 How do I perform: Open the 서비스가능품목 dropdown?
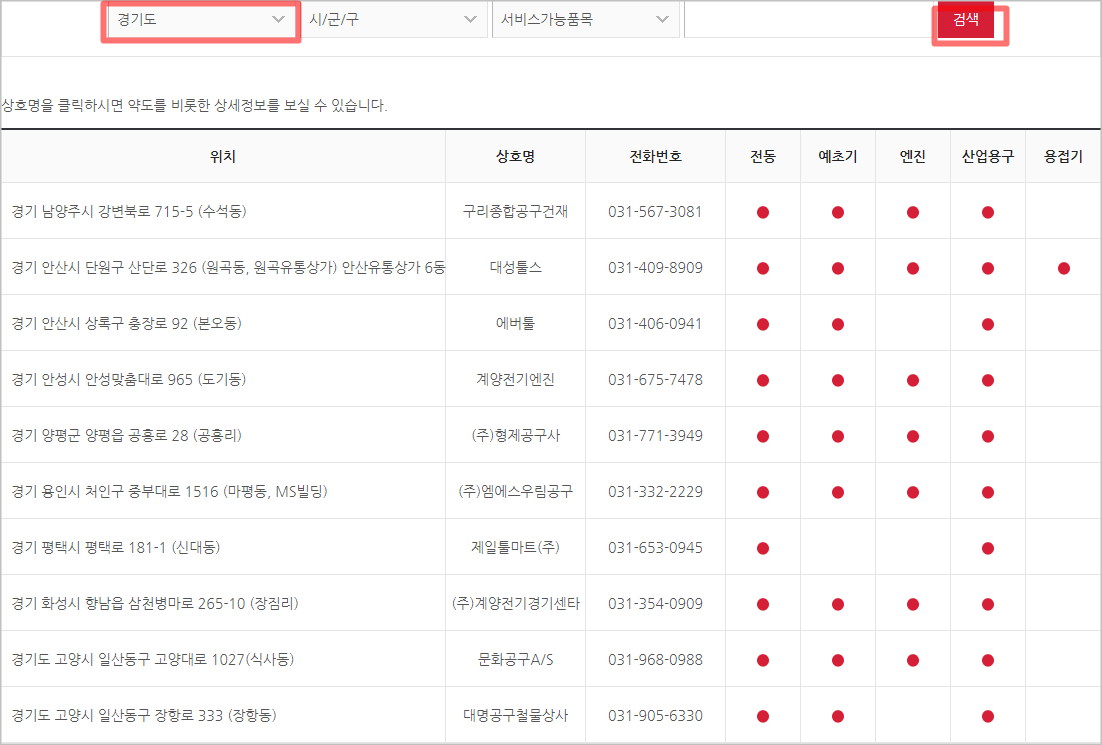tap(585, 20)
